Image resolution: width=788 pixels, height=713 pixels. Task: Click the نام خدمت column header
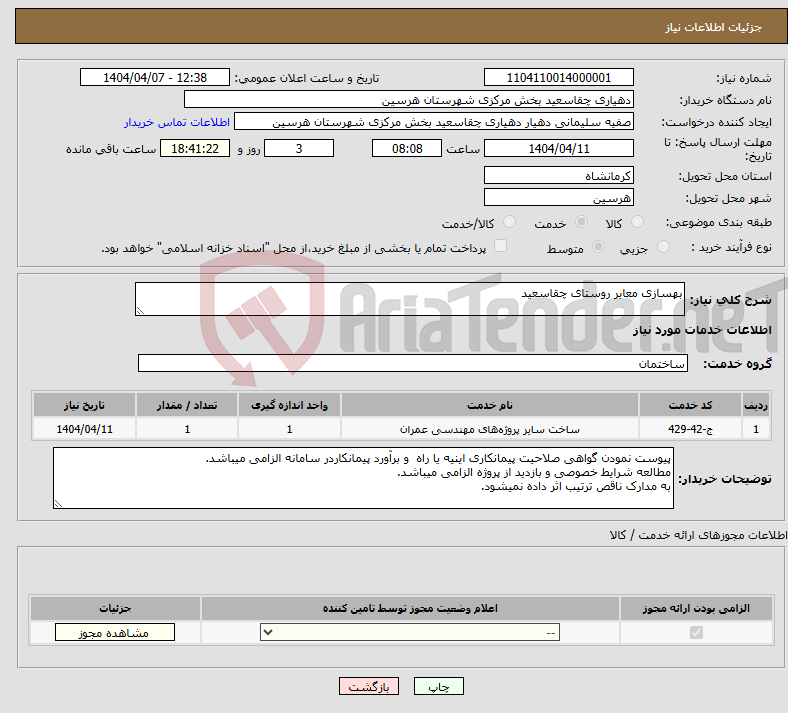pyautogui.click(x=489, y=405)
